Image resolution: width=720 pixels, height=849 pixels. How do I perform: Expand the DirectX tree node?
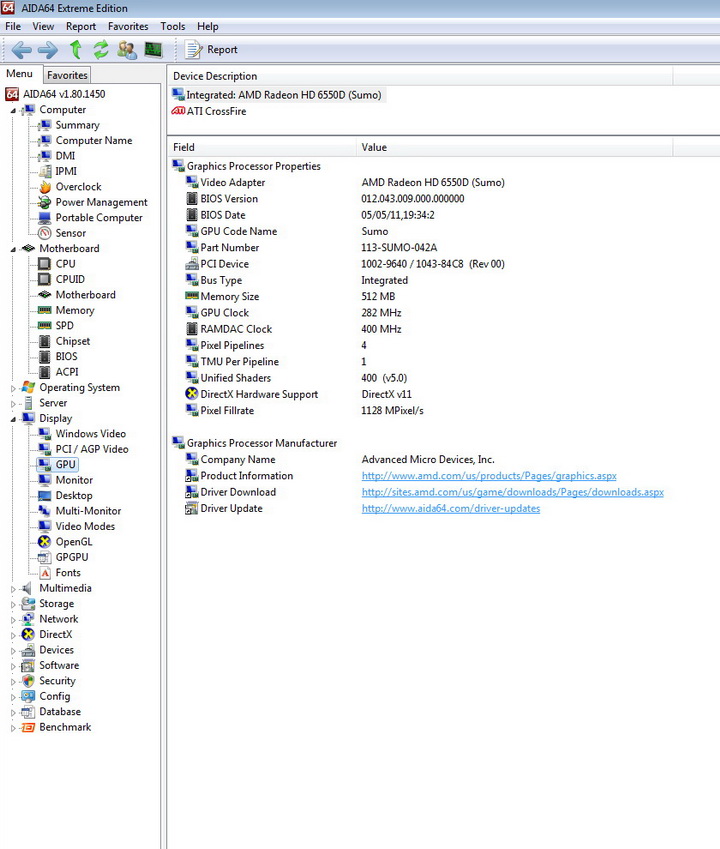point(13,635)
